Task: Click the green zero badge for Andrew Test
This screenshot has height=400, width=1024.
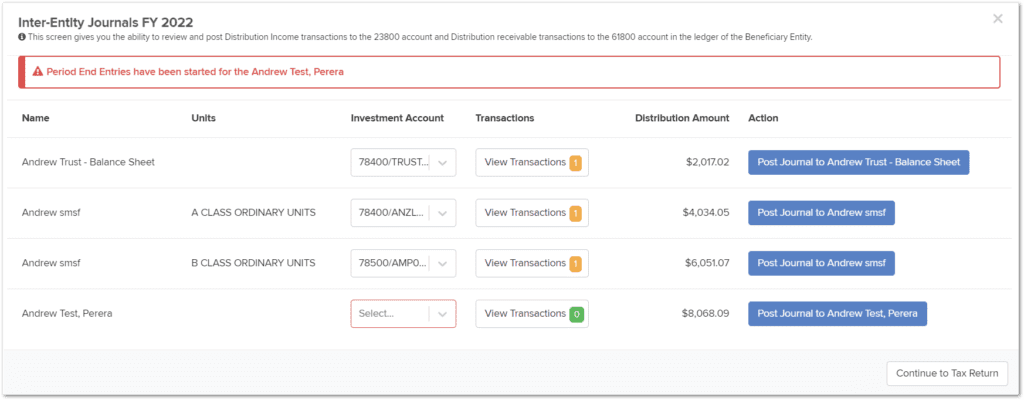Action: tap(575, 314)
